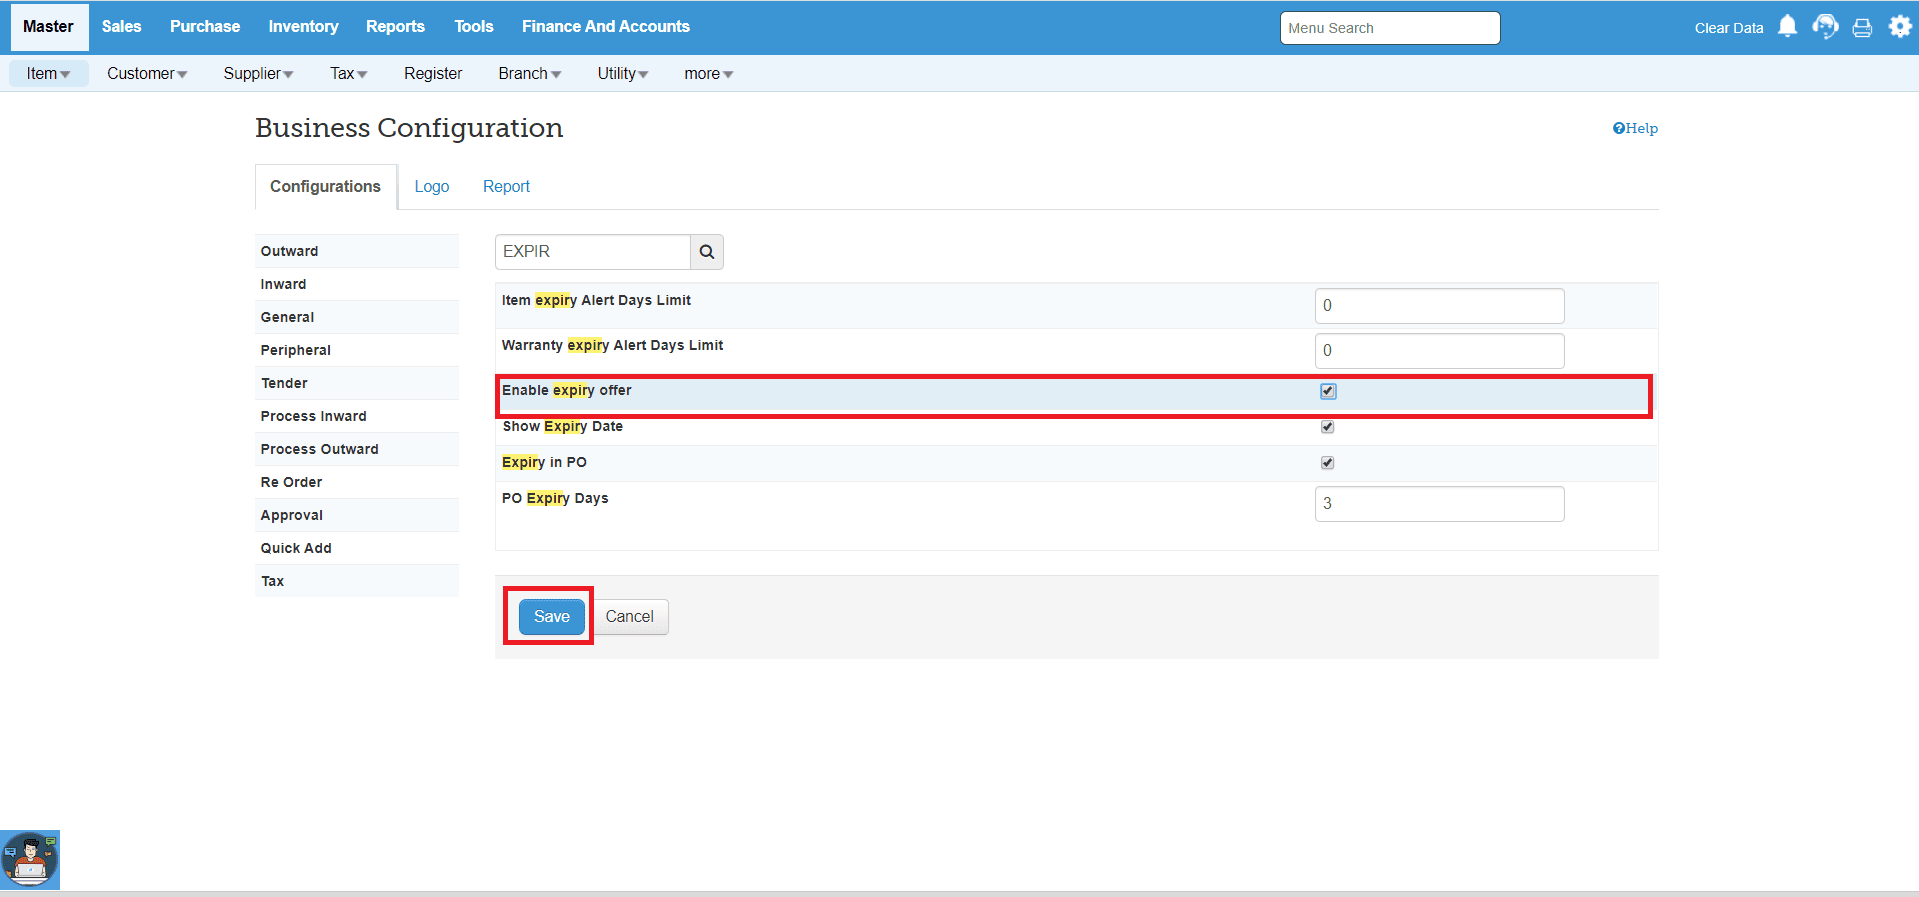Open the Process Inward category
Image resolution: width=1919 pixels, height=897 pixels.
[x=357, y=416]
